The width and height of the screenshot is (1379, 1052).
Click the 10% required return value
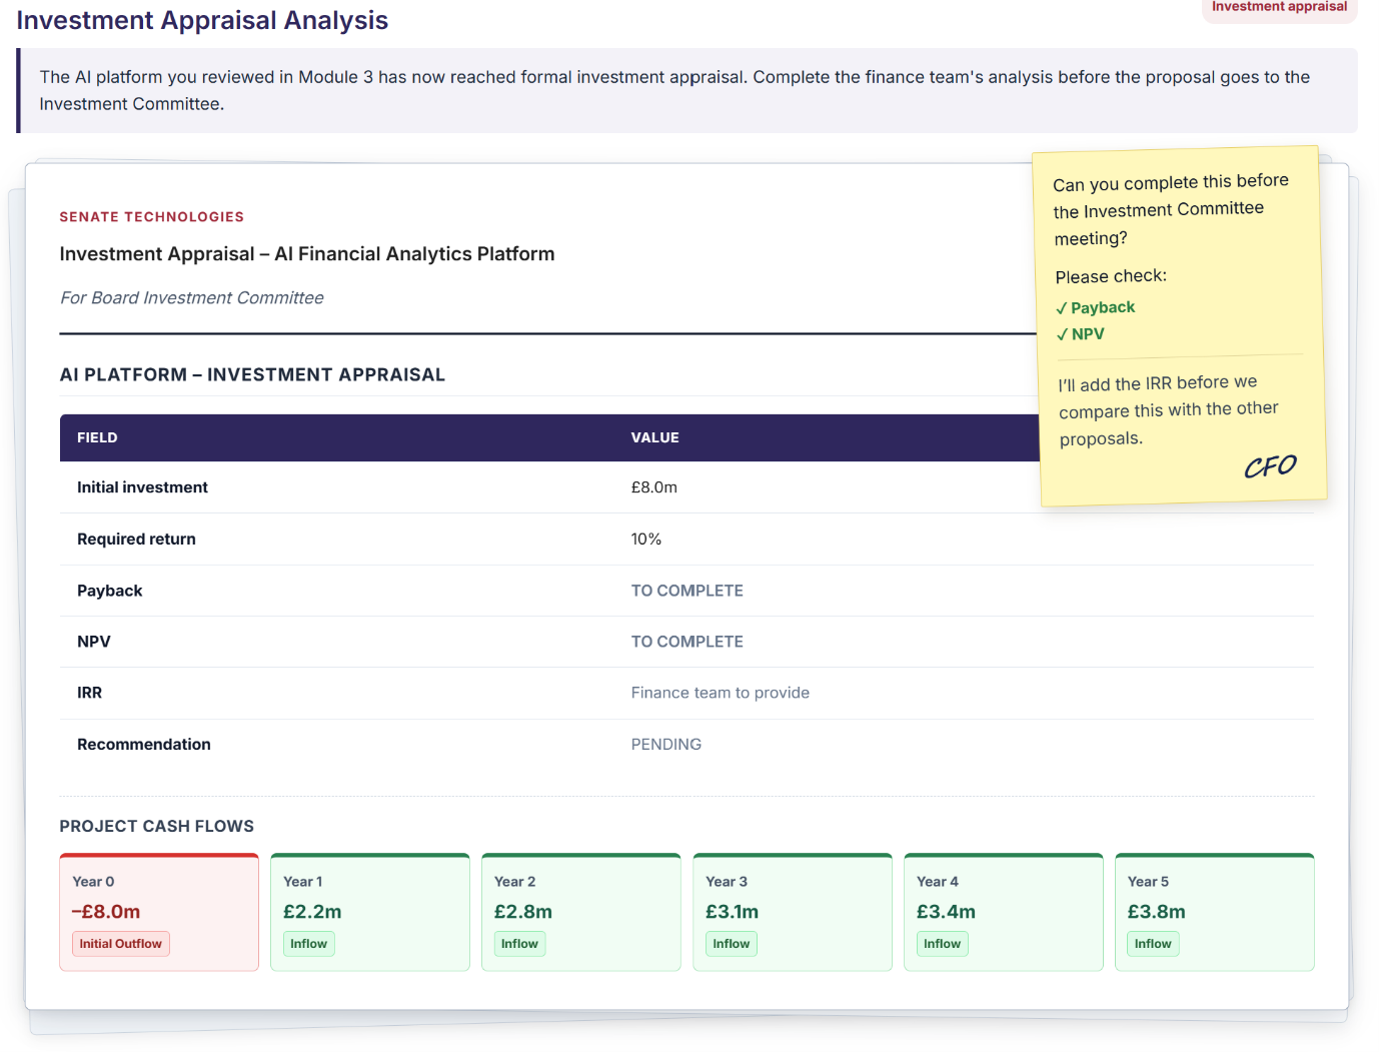click(646, 539)
